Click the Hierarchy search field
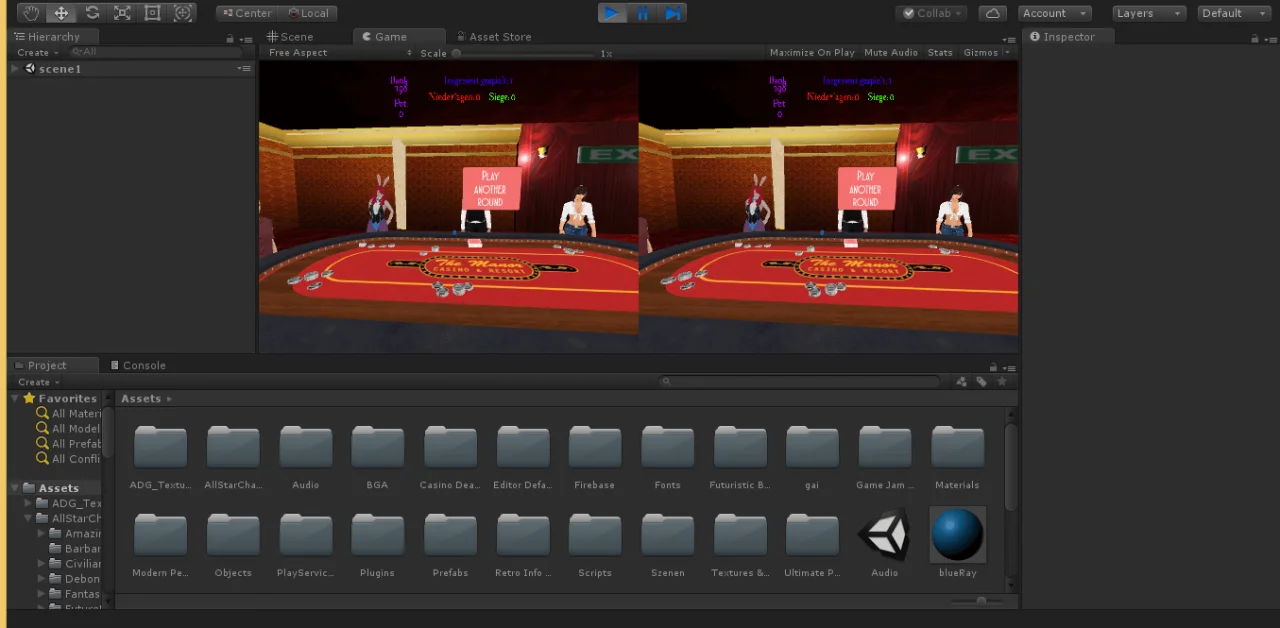 point(155,52)
